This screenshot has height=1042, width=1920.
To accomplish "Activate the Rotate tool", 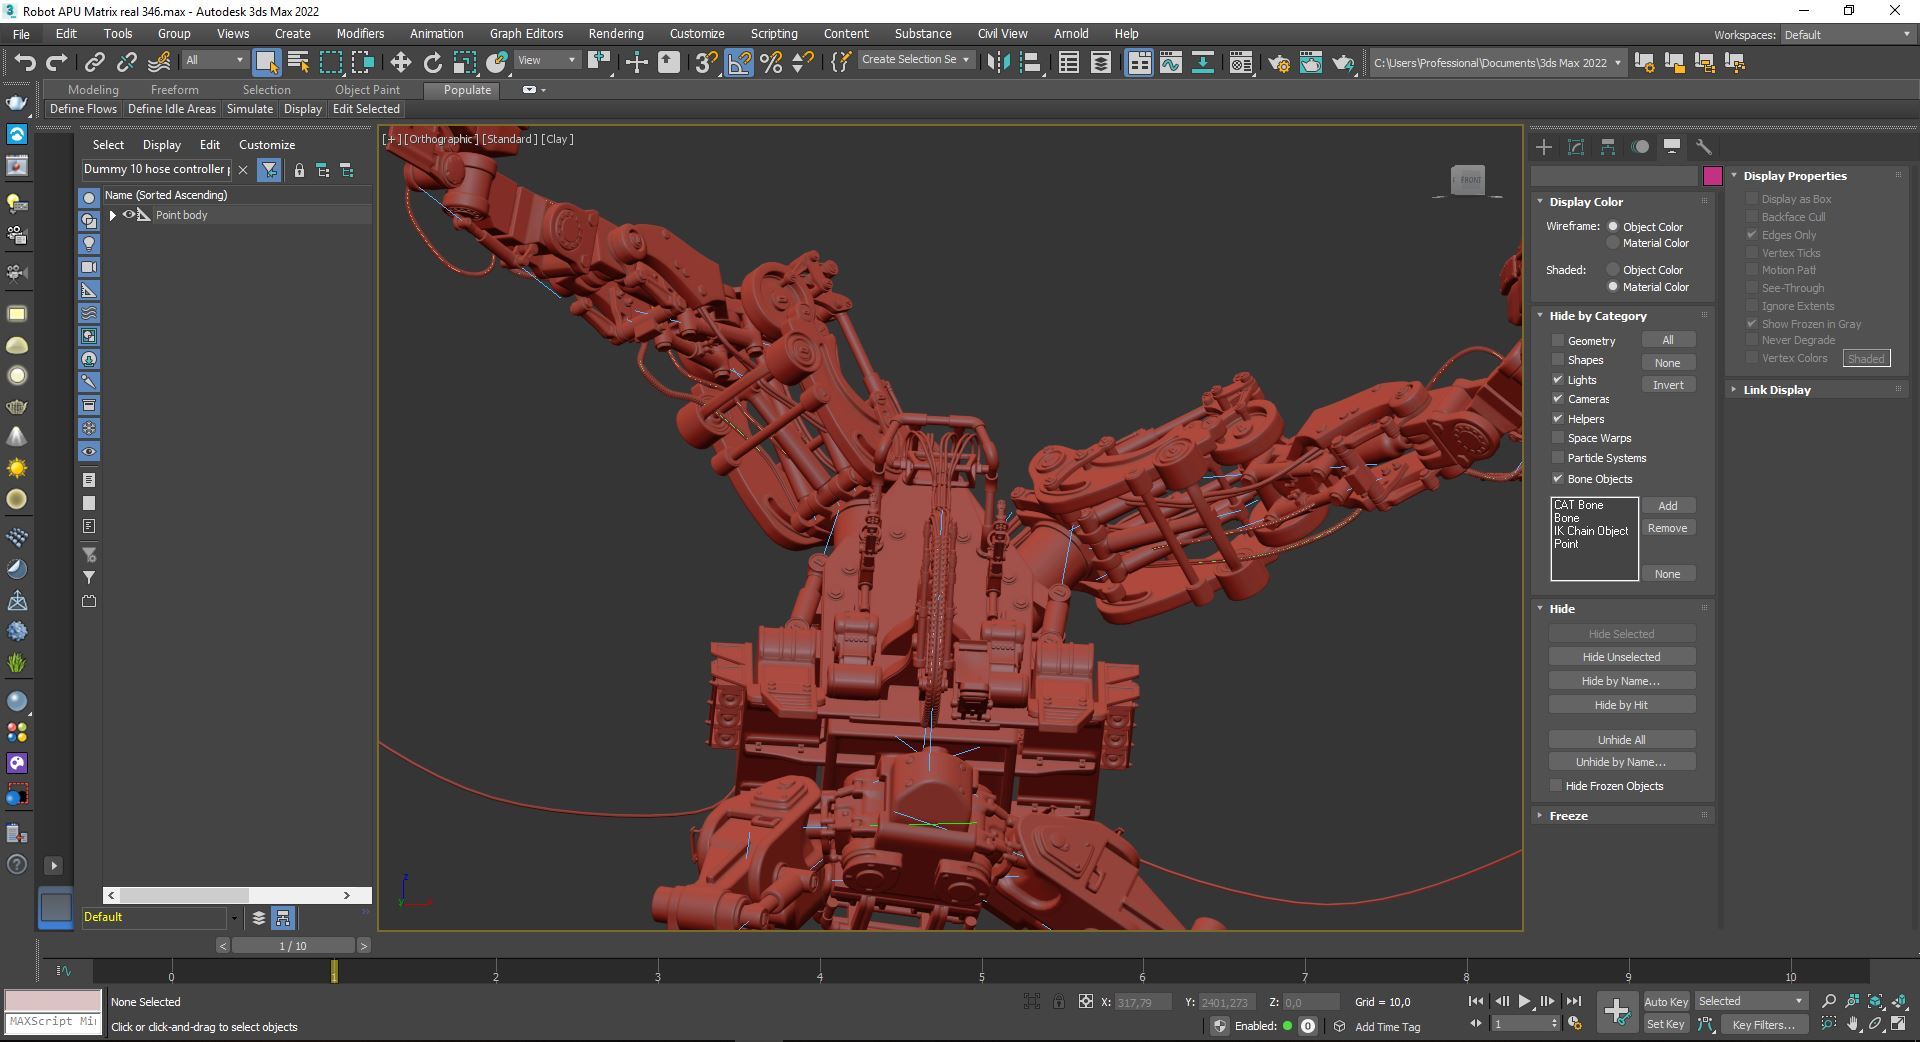I will (432, 63).
